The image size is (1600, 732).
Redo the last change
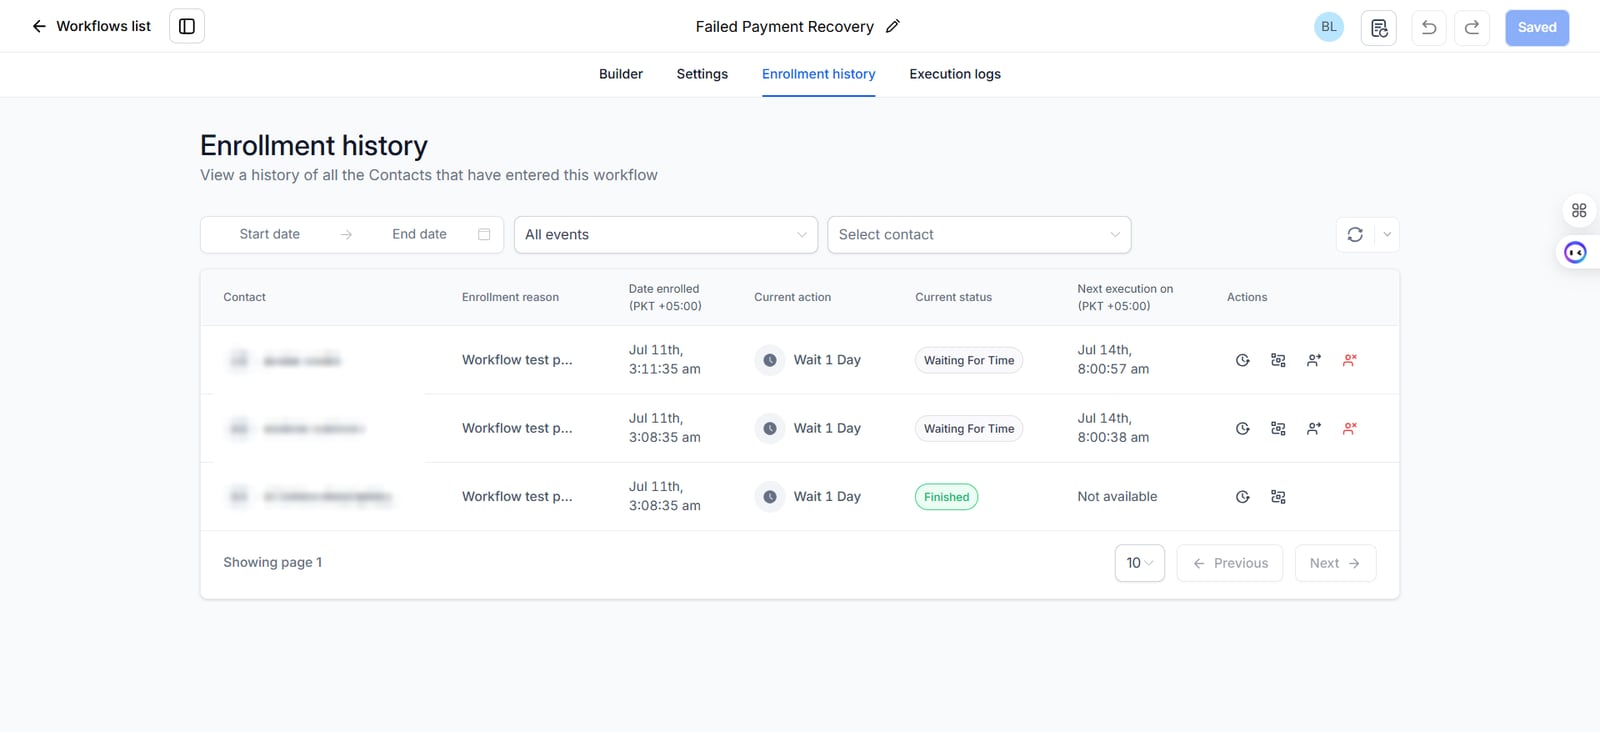pyautogui.click(x=1472, y=28)
